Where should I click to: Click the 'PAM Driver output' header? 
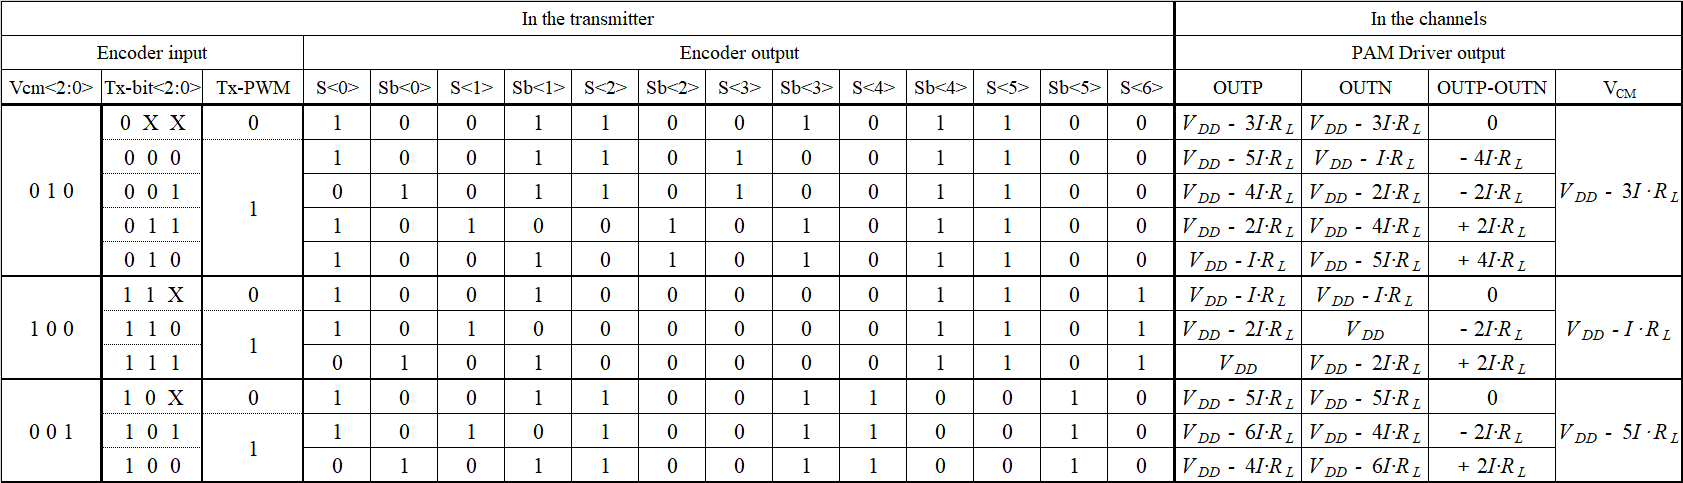(1428, 53)
